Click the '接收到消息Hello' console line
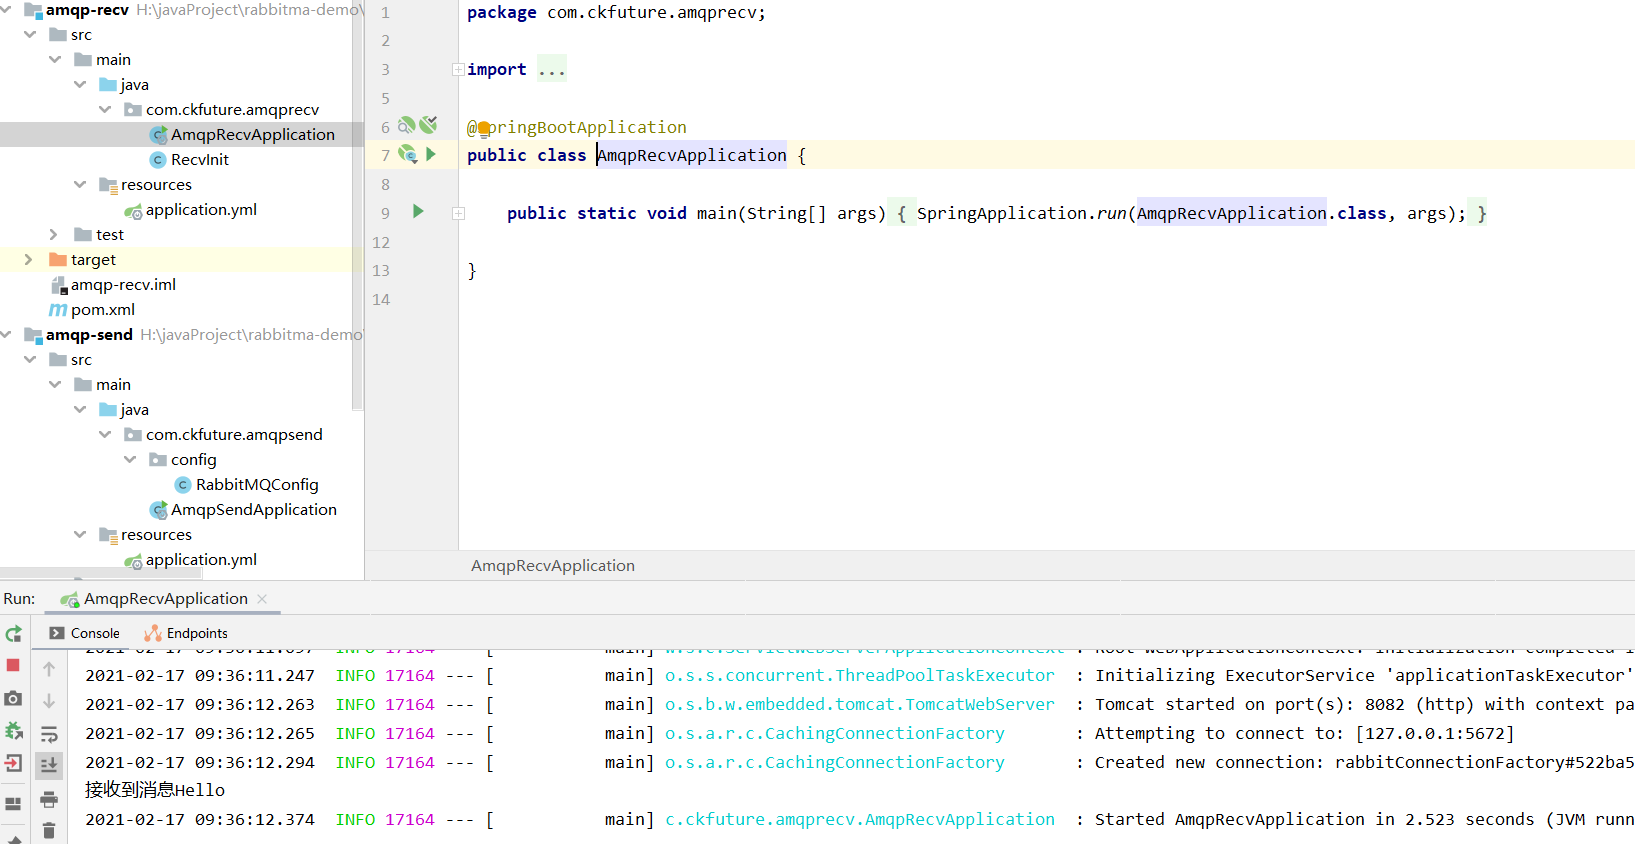Viewport: 1635px width, 844px height. point(155,790)
